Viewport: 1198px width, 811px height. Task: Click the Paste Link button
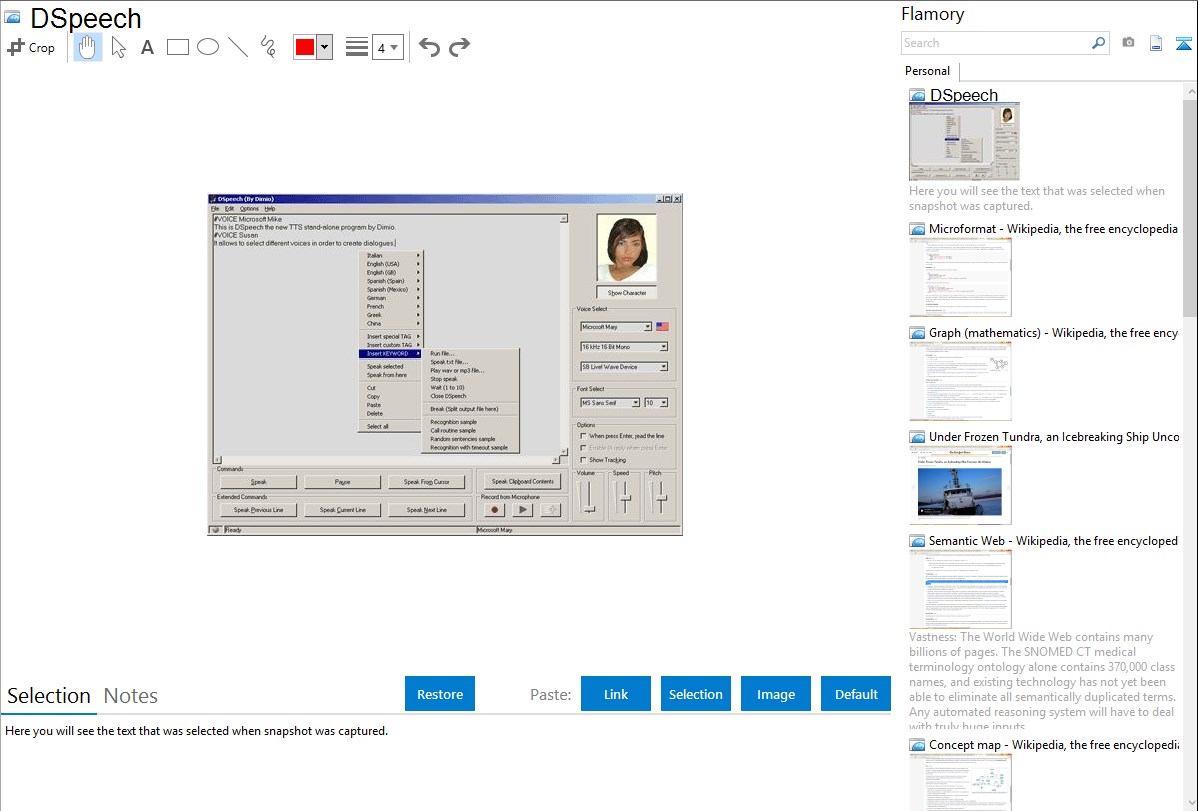pos(616,694)
